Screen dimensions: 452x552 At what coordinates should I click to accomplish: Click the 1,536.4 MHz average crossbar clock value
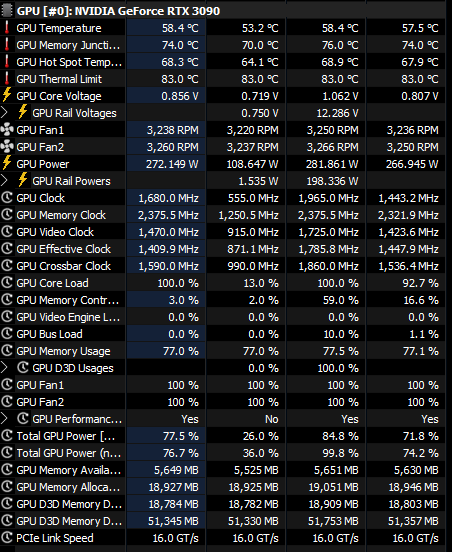pyautogui.click(x=408, y=266)
